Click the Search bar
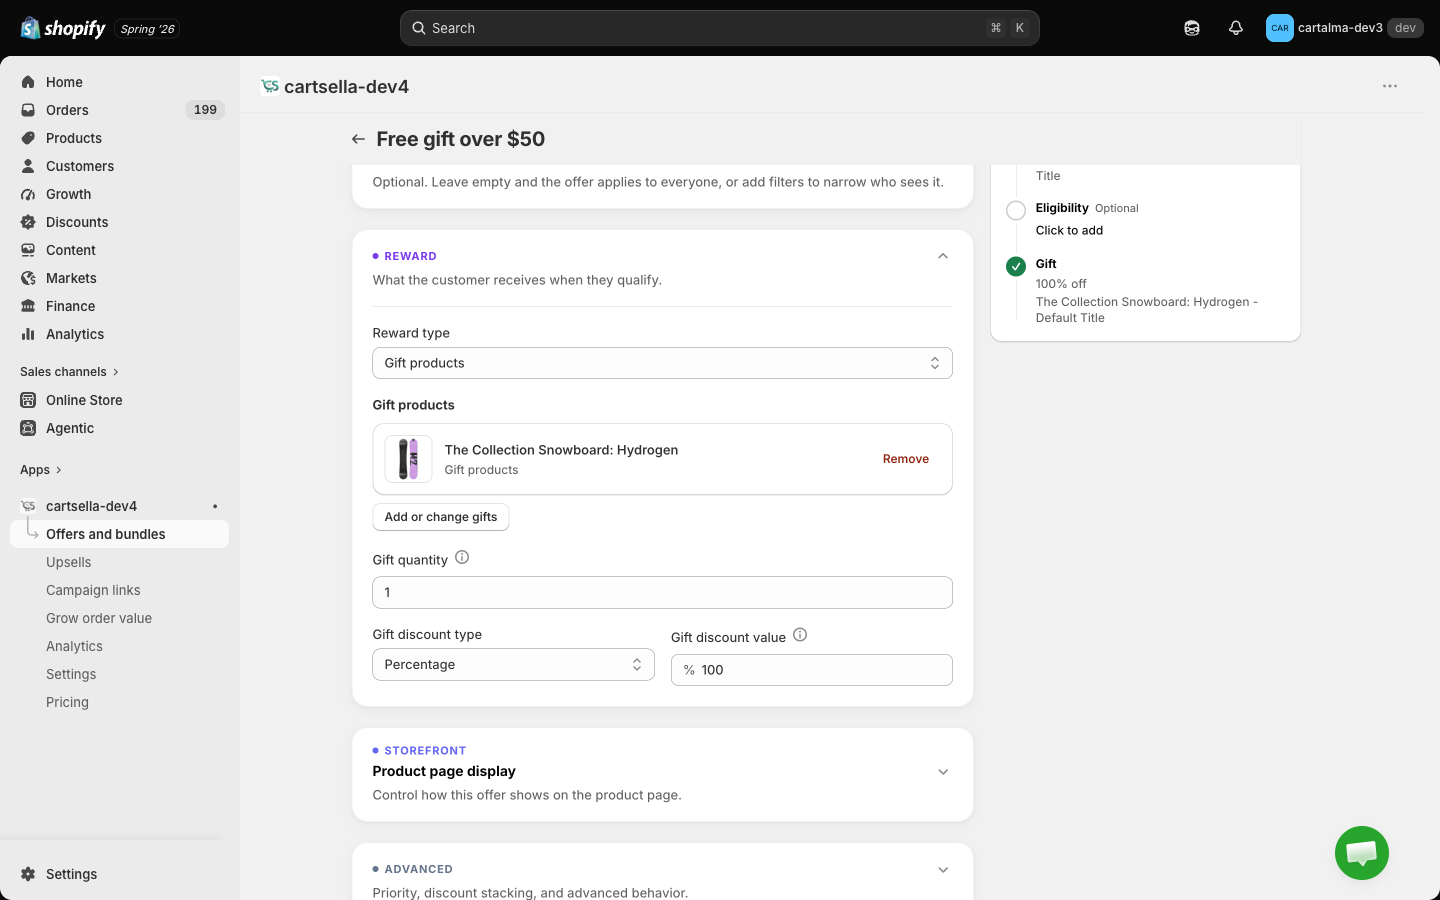 (x=720, y=28)
